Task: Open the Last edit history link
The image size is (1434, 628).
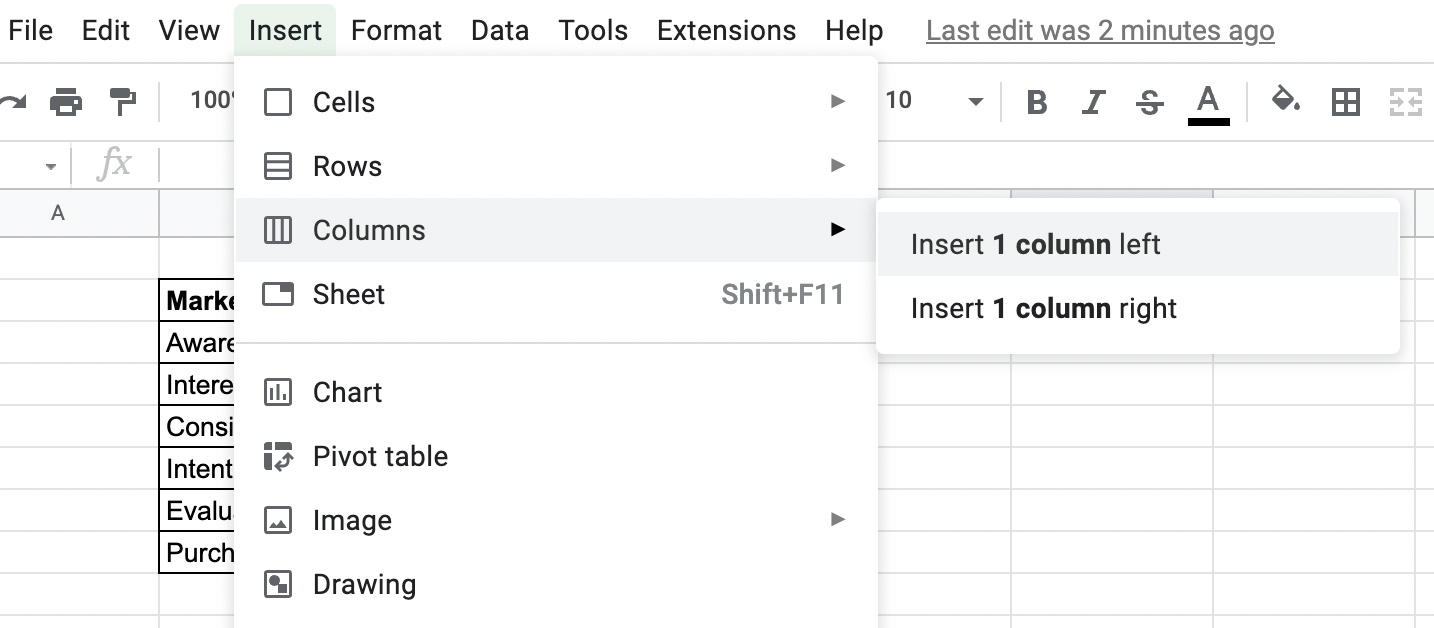Action: pos(1100,31)
